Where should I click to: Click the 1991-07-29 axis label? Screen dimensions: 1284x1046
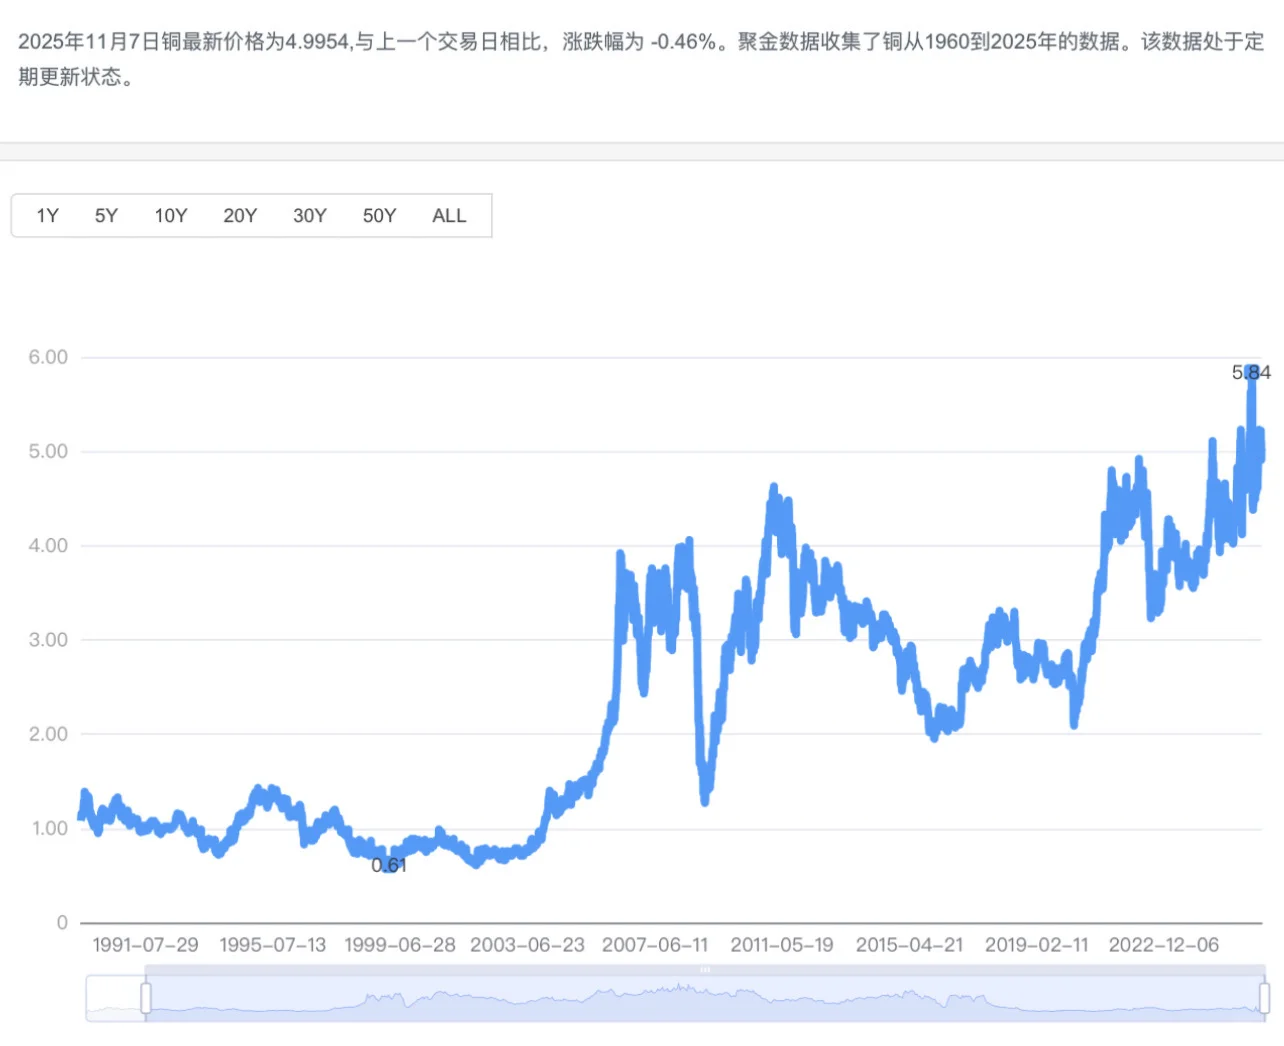[x=144, y=944]
